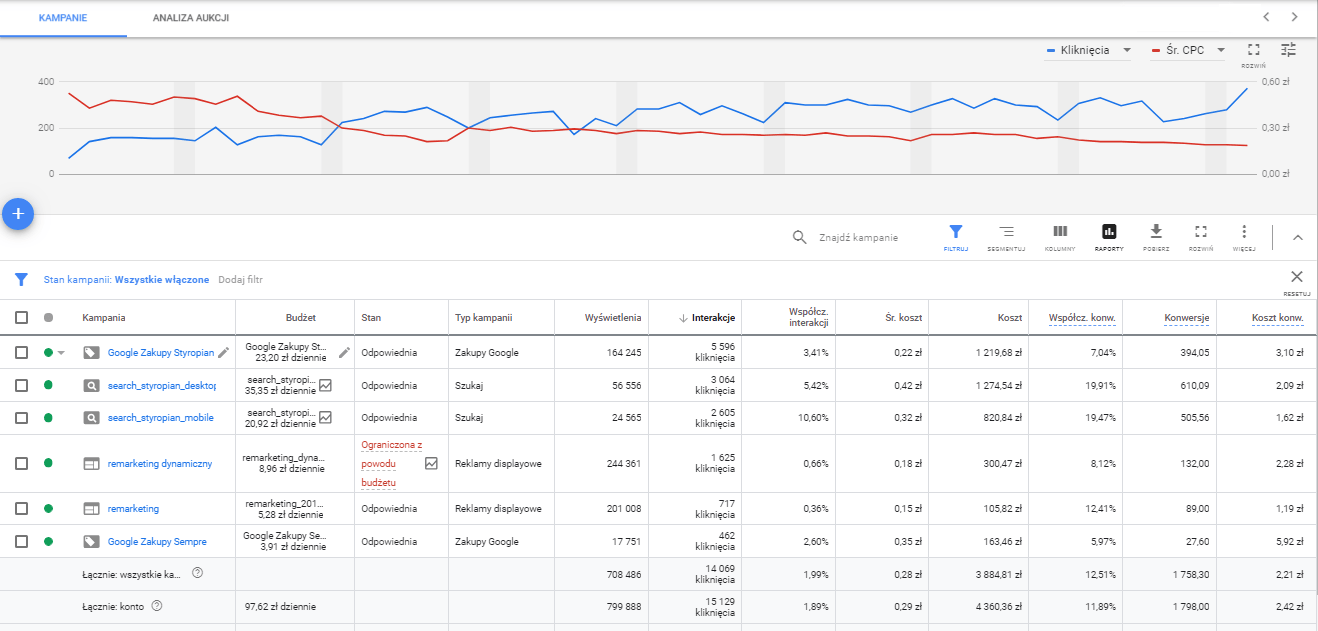This screenshot has width=1318, height=631.
Task: Edit name pencil for Google Zakupy Styropian
Action: click(224, 352)
